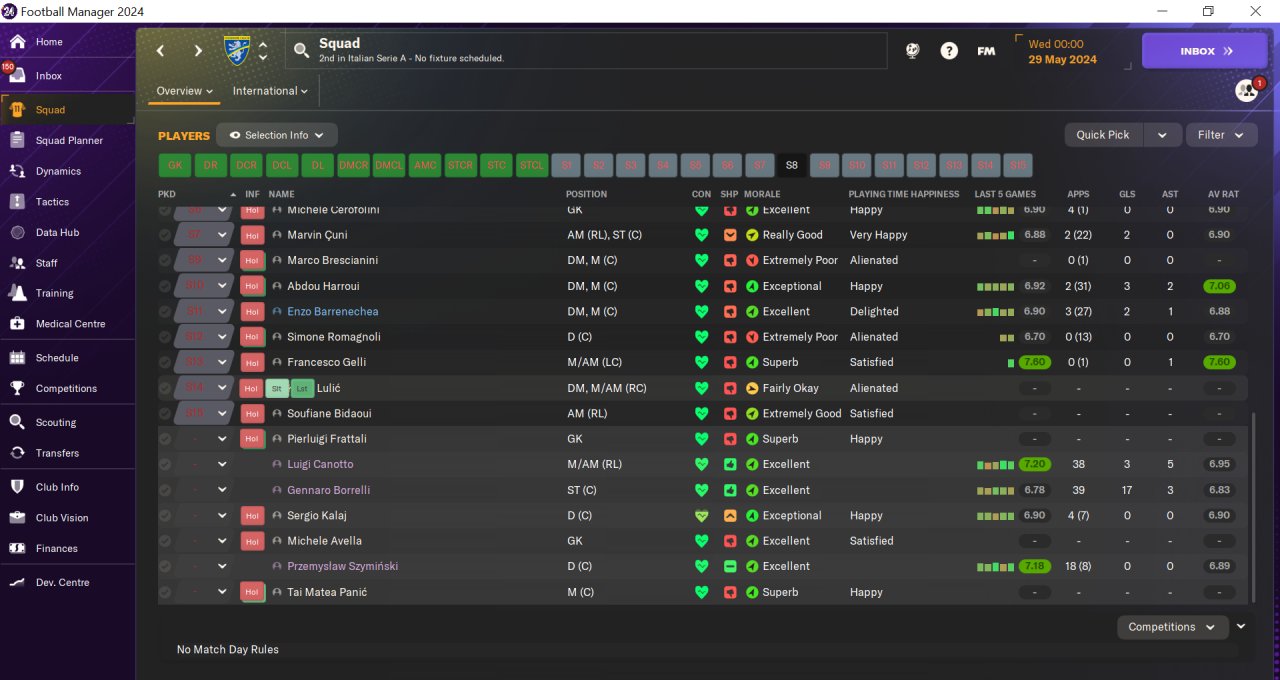Click the Quick Pick button
The height and width of the screenshot is (680, 1280).
coord(1103,135)
